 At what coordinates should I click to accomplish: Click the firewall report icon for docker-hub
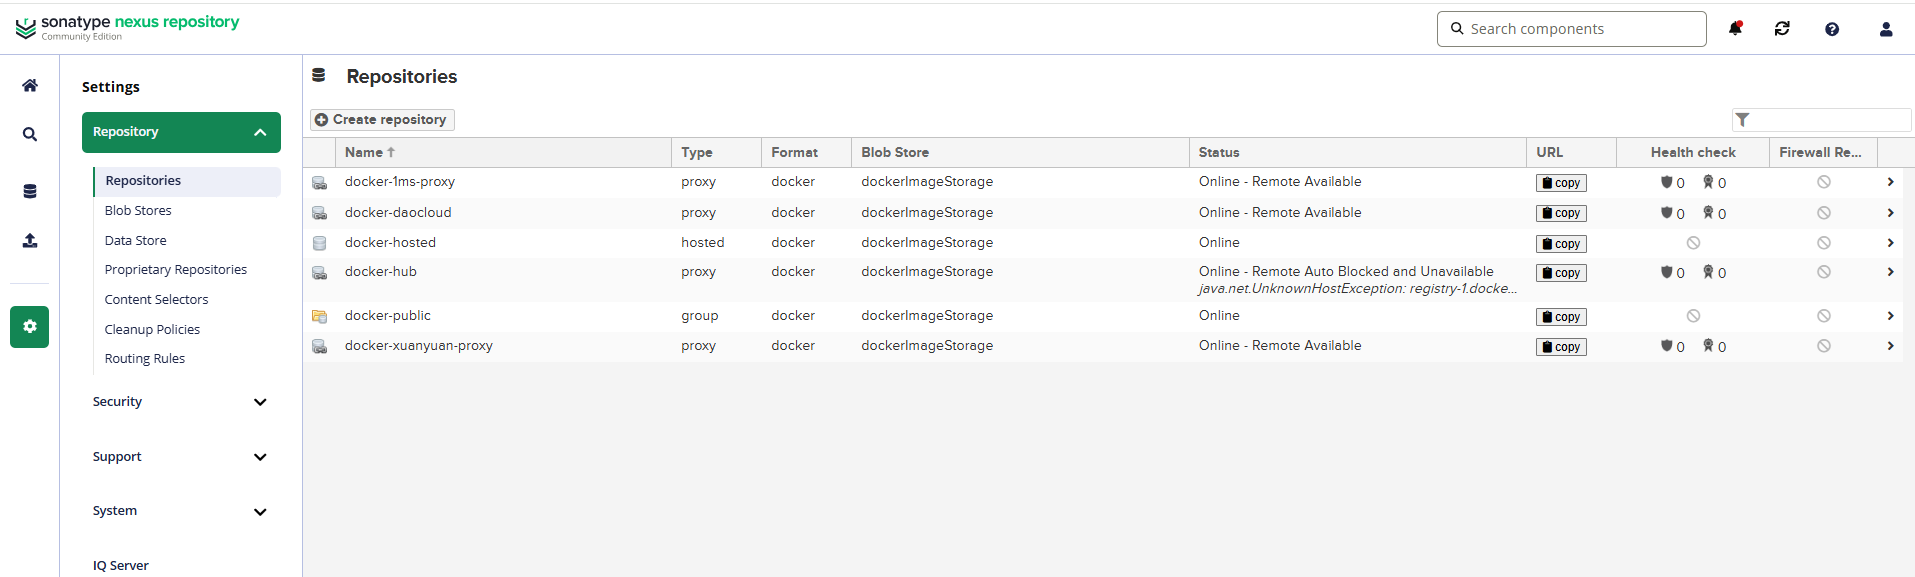point(1824,272)
